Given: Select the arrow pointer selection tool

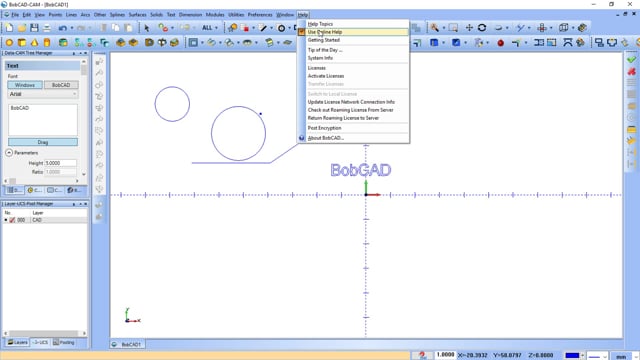Looking at the screenshot, I should click(147, 28).
